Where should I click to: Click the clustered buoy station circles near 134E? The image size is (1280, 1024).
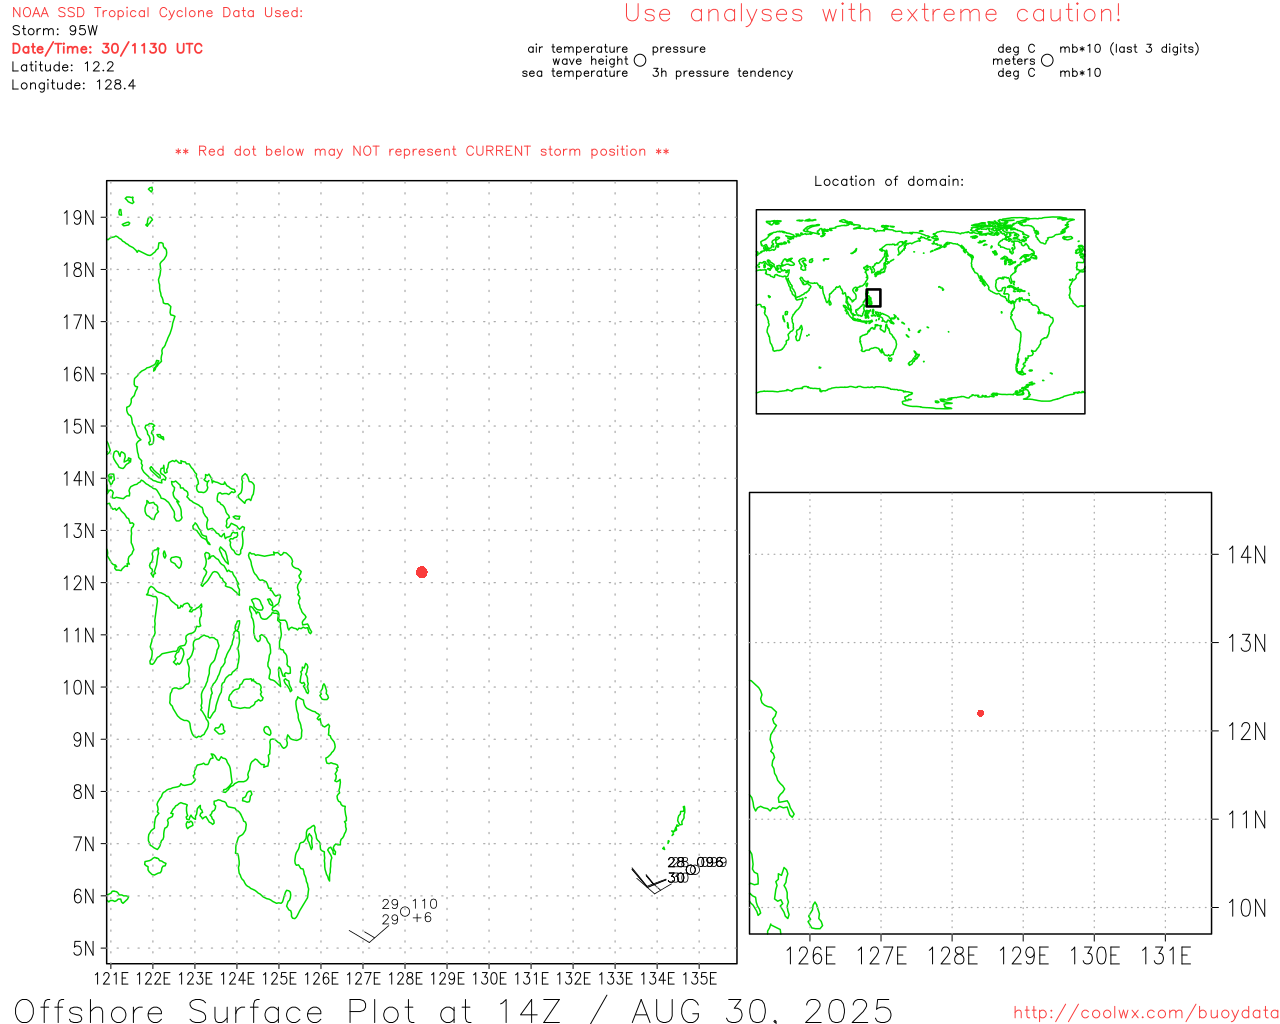point(691,869)
